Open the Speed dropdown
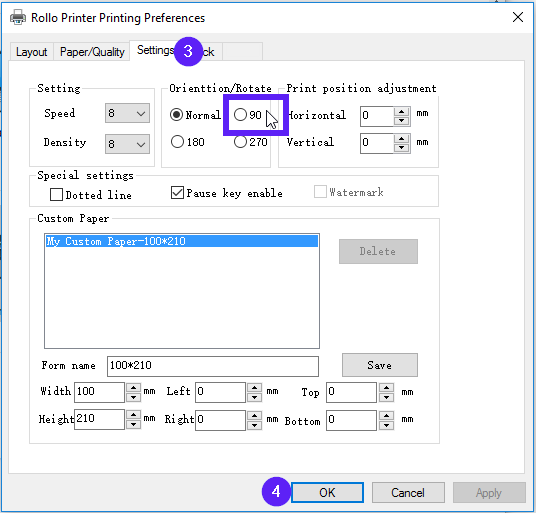This screenshot has width=536, height=513. (127, 113)
